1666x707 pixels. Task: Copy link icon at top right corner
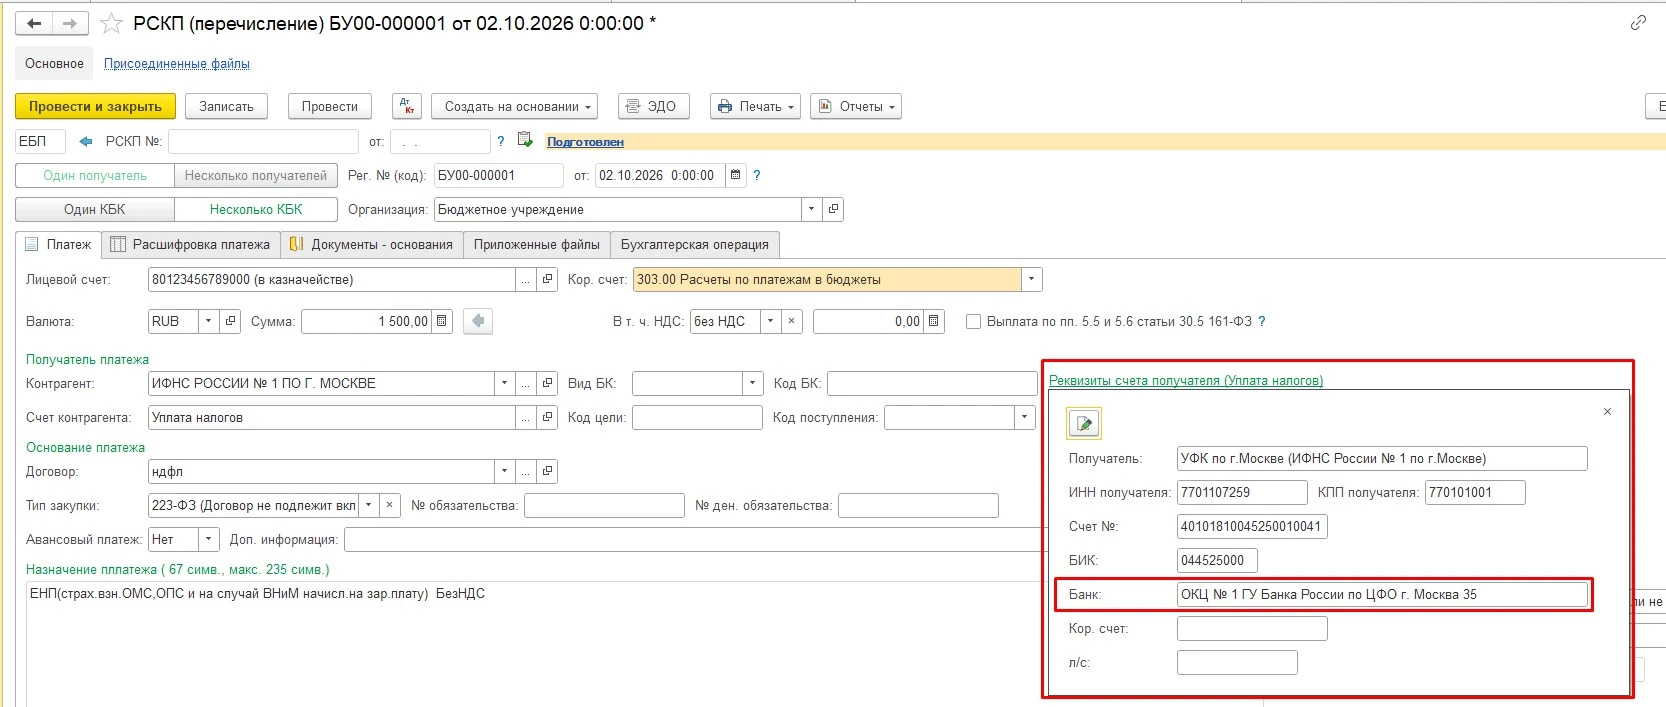click(1638, 23)
